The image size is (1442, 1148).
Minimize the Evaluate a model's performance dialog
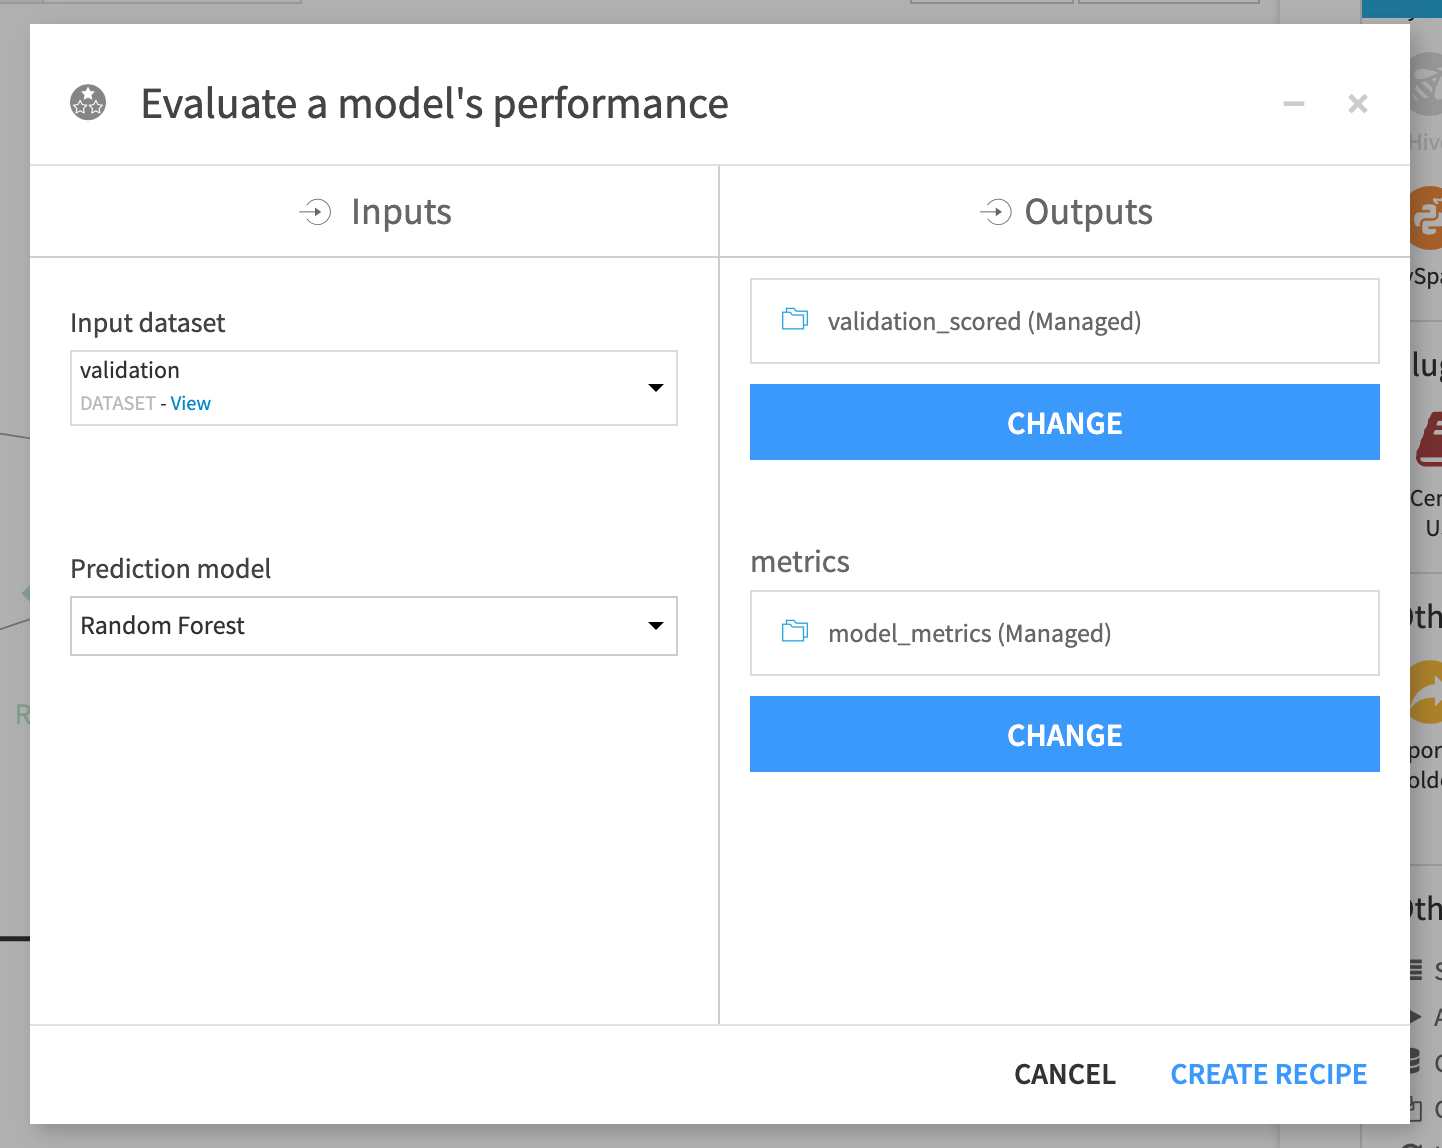point(1294,104)
